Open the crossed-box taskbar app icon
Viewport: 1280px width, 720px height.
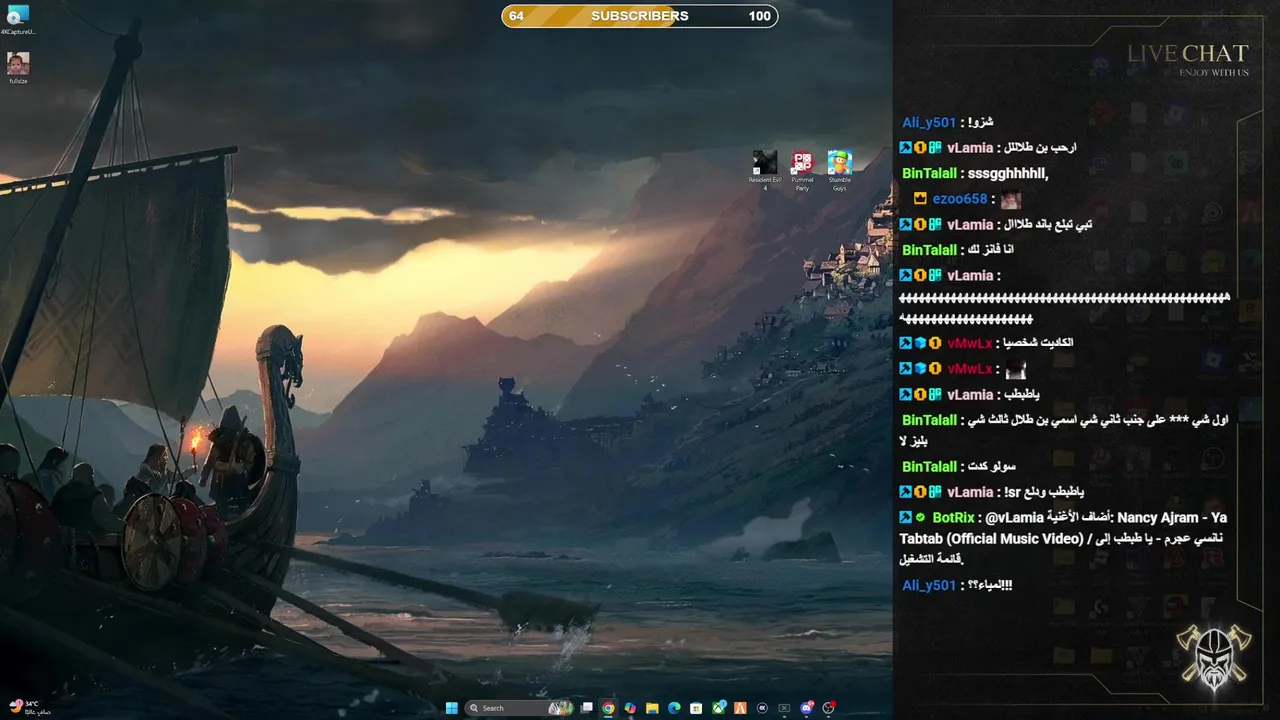(x=784, y=708)
